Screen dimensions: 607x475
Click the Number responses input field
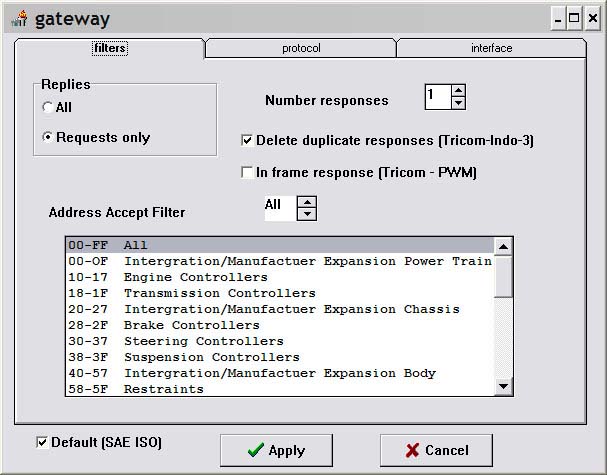[436, 97]
